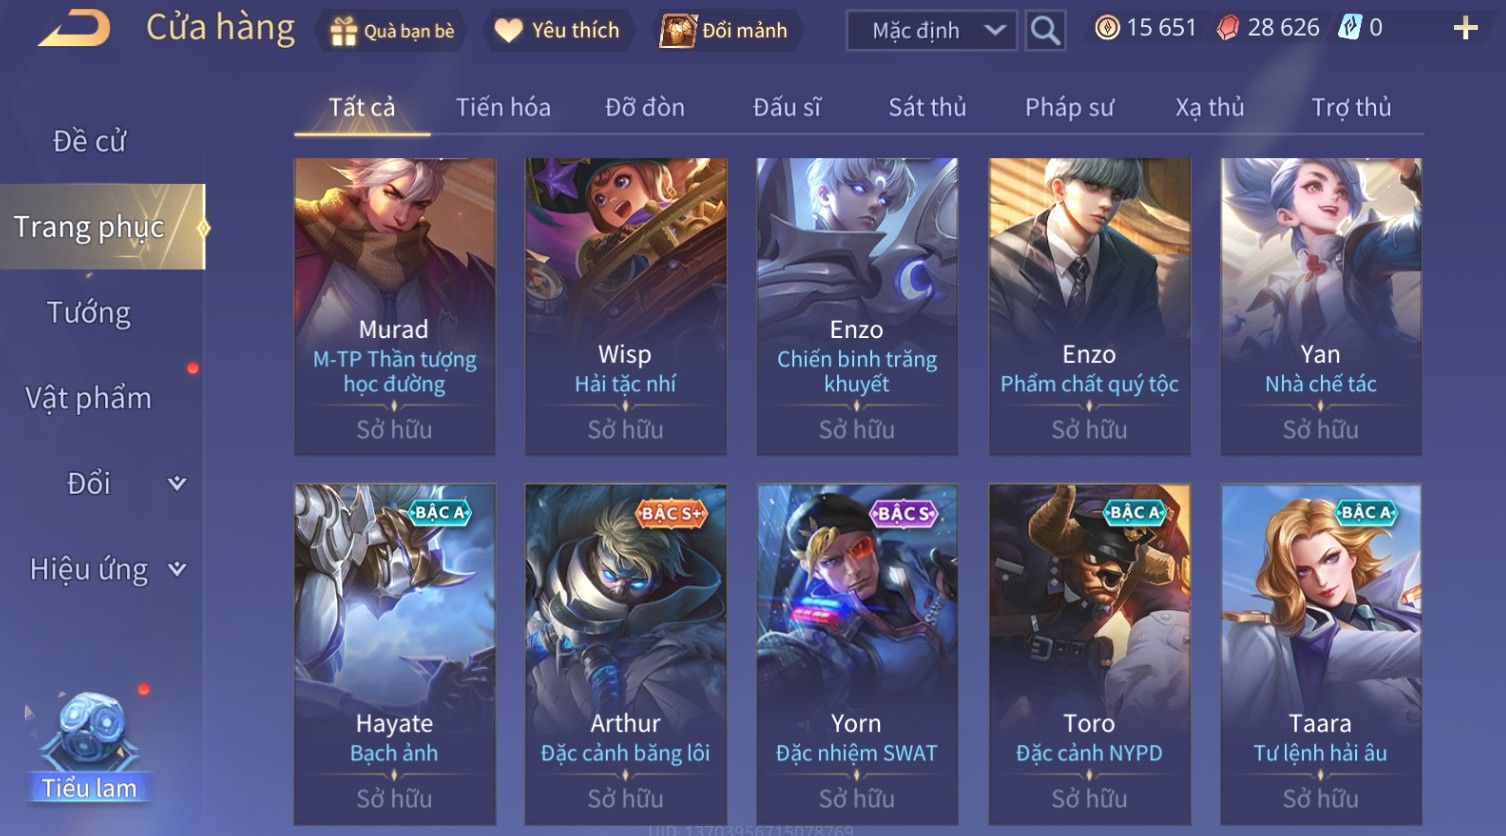Screen dimensions: 1506x836
Task: Select Tướng in the sidebar
Action: (x=89, y=313)
